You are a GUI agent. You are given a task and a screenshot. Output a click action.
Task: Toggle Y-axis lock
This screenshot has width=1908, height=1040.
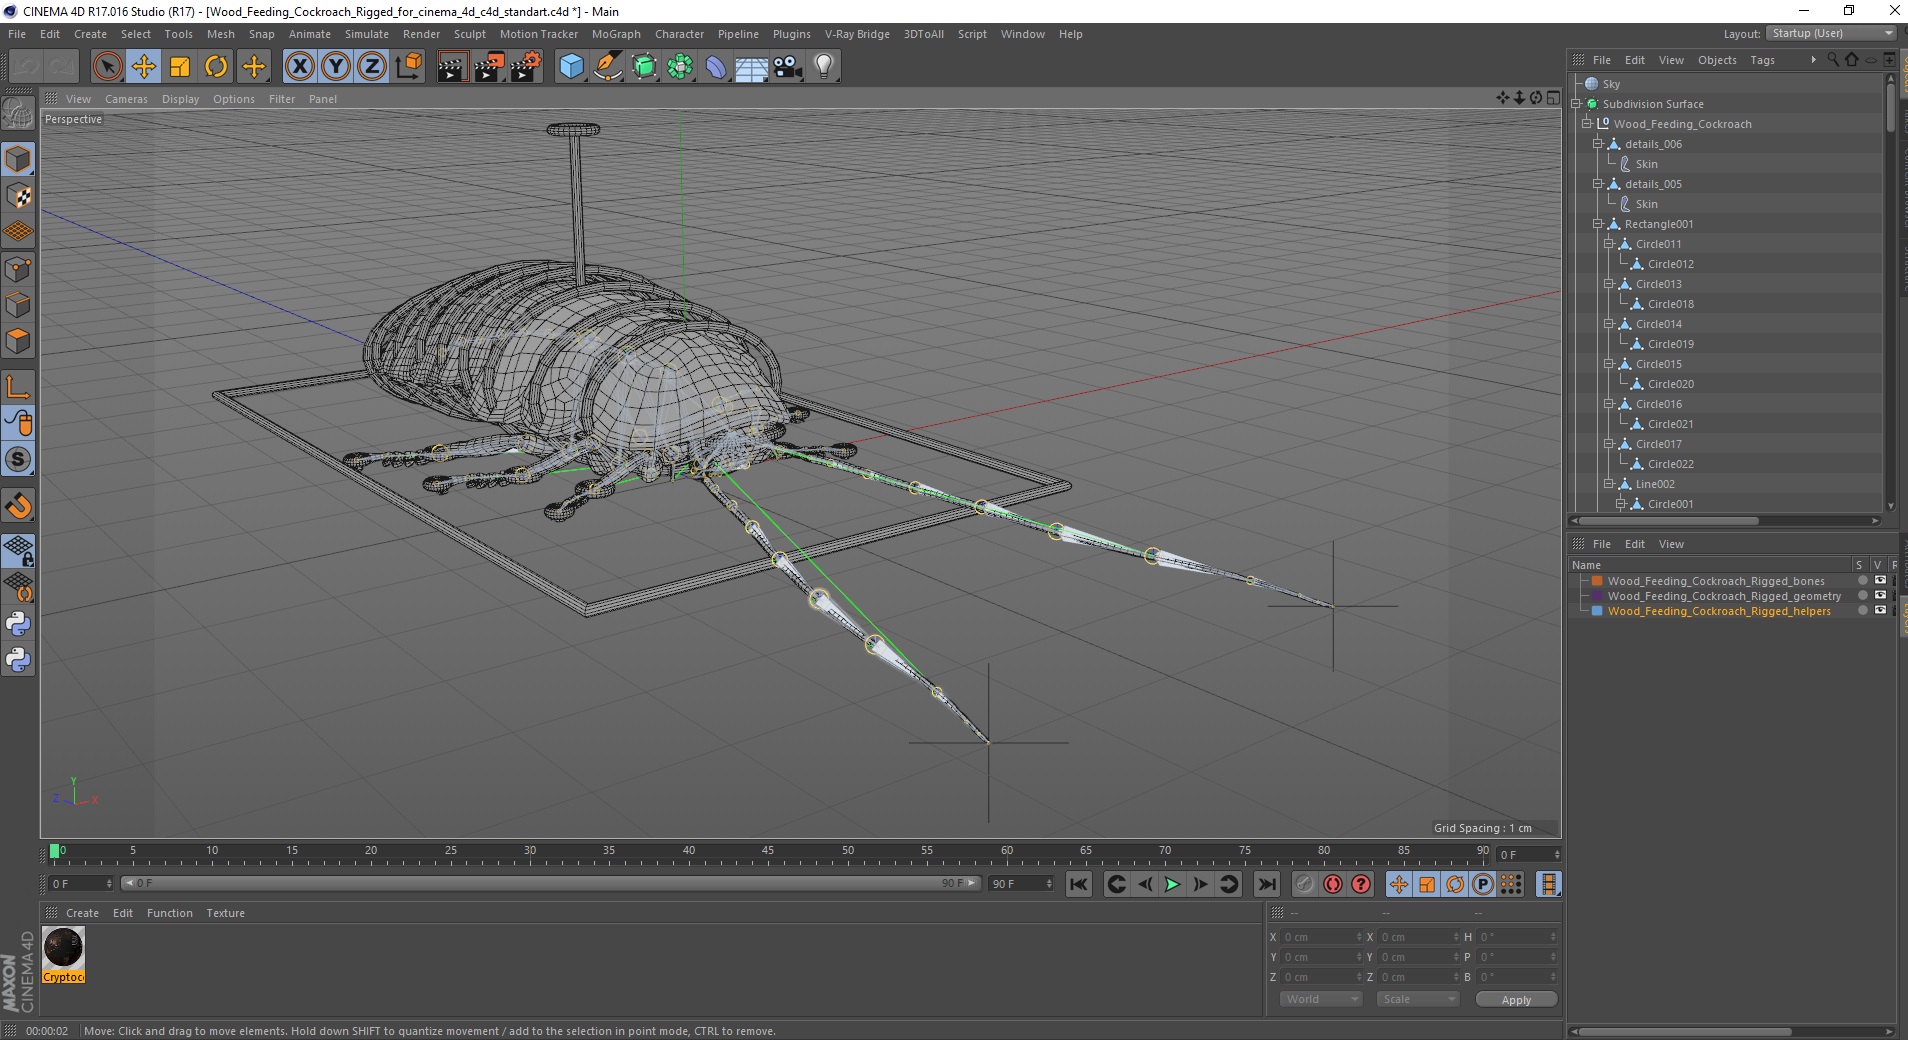click(x=336, y=67)
